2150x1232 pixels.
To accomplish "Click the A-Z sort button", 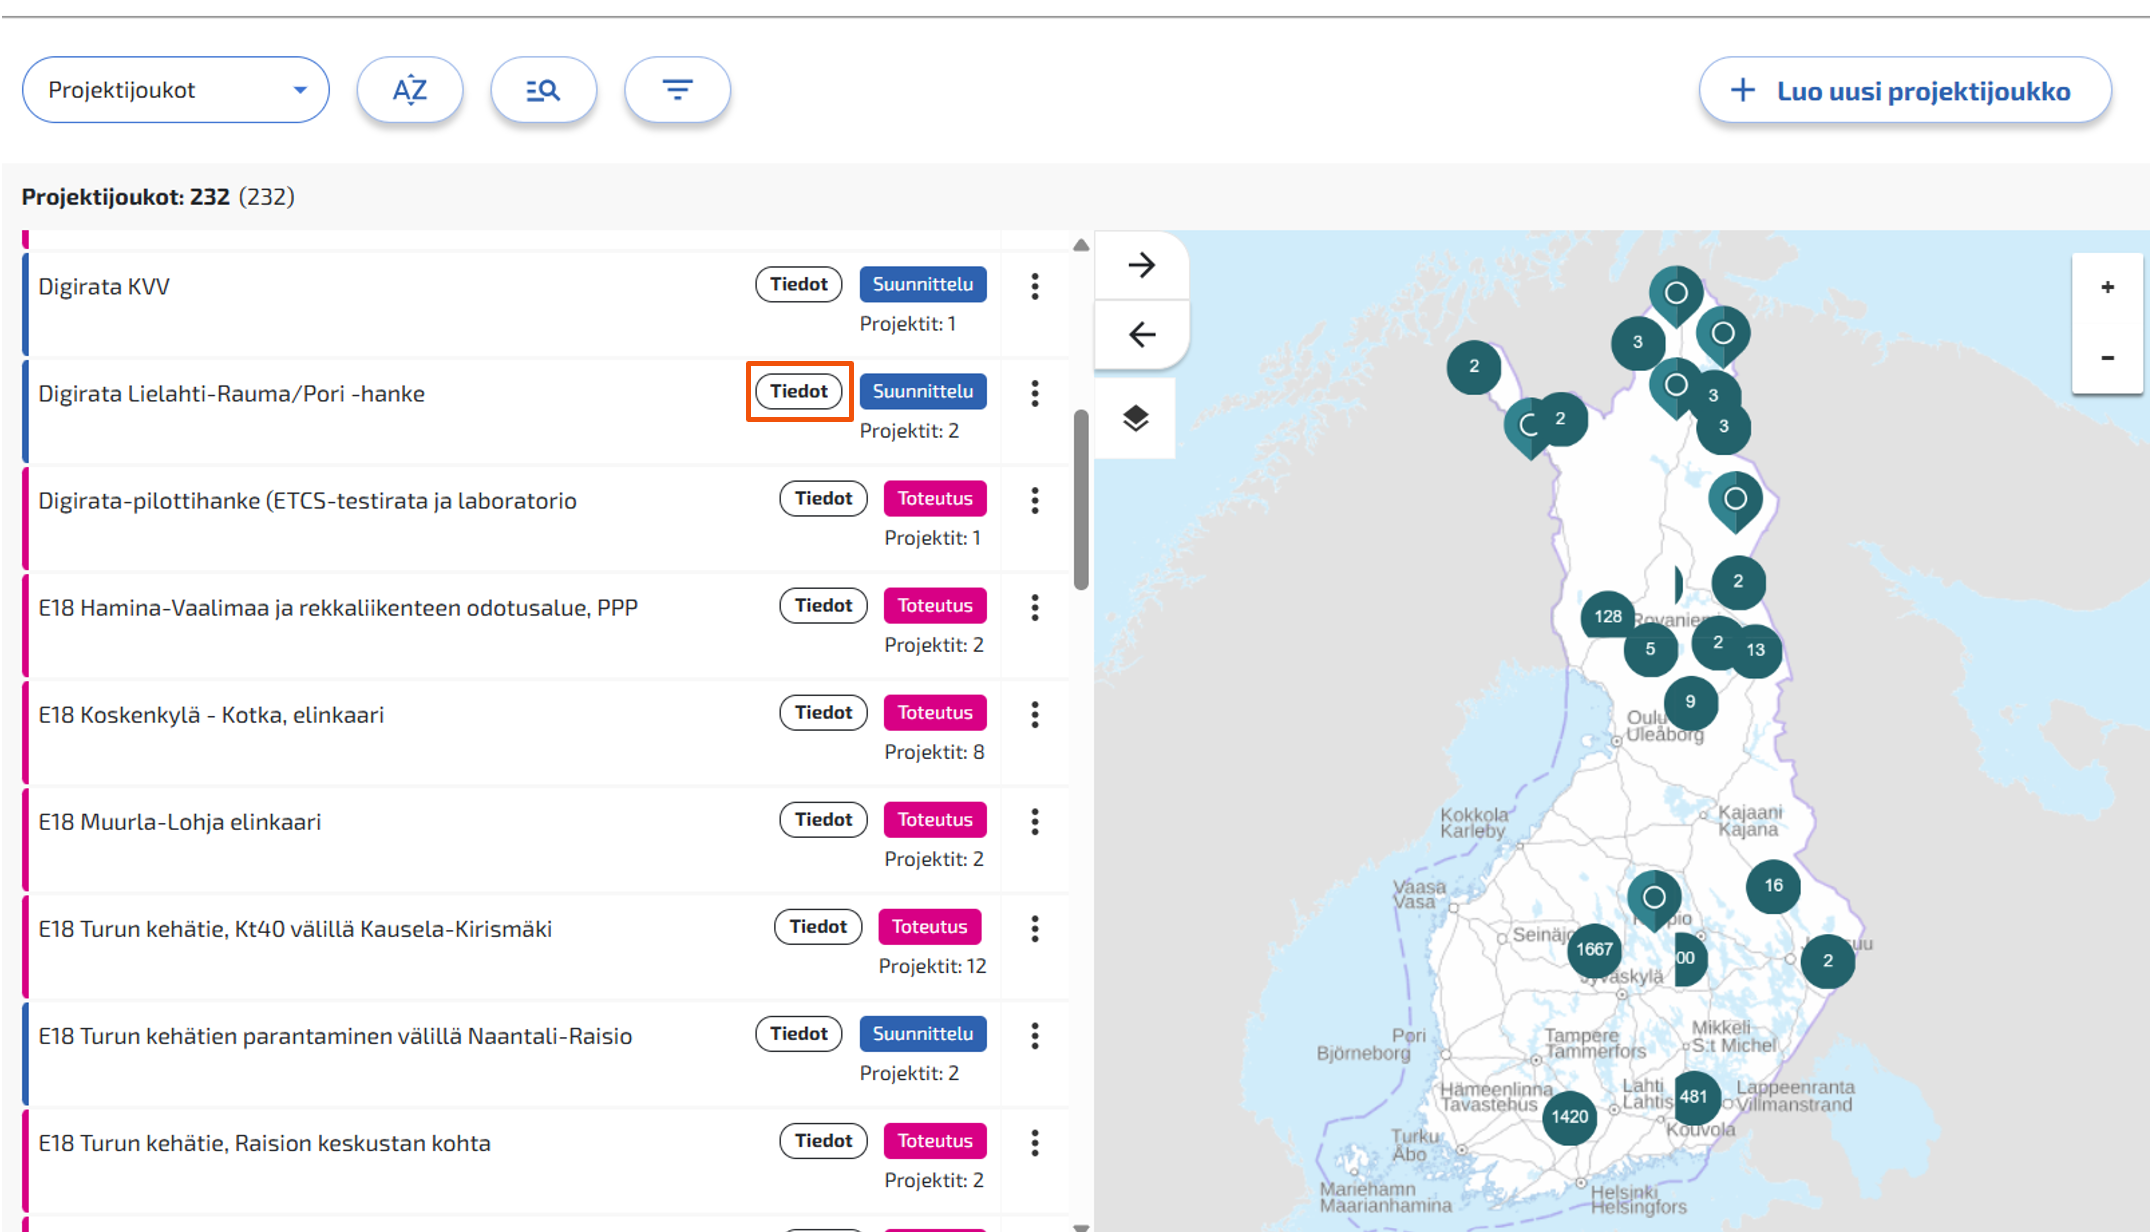I will [410, 90].
